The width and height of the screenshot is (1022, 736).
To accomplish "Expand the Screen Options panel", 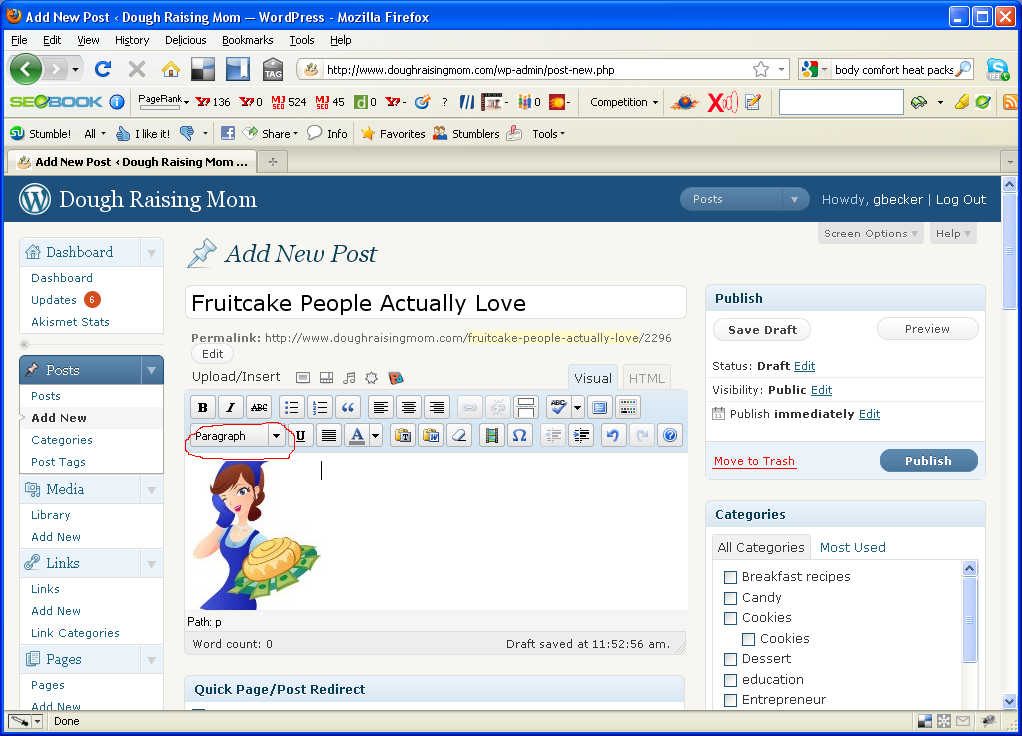I will click(x=870, y=233).
